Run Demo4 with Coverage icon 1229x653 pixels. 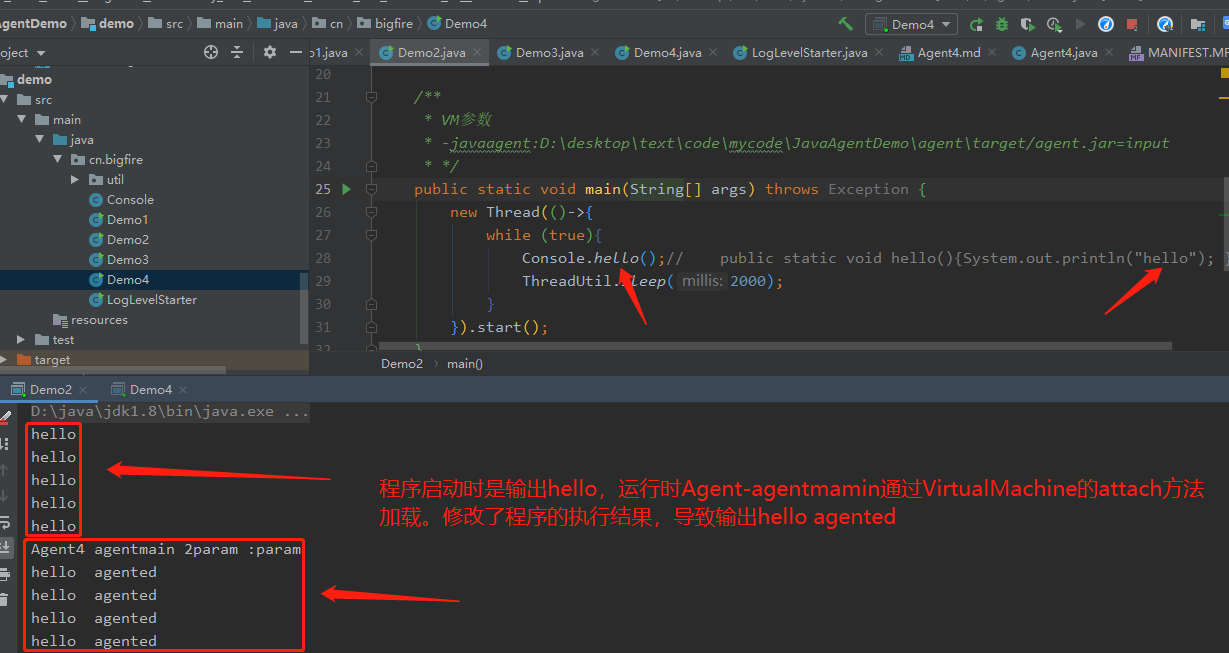1028,24
